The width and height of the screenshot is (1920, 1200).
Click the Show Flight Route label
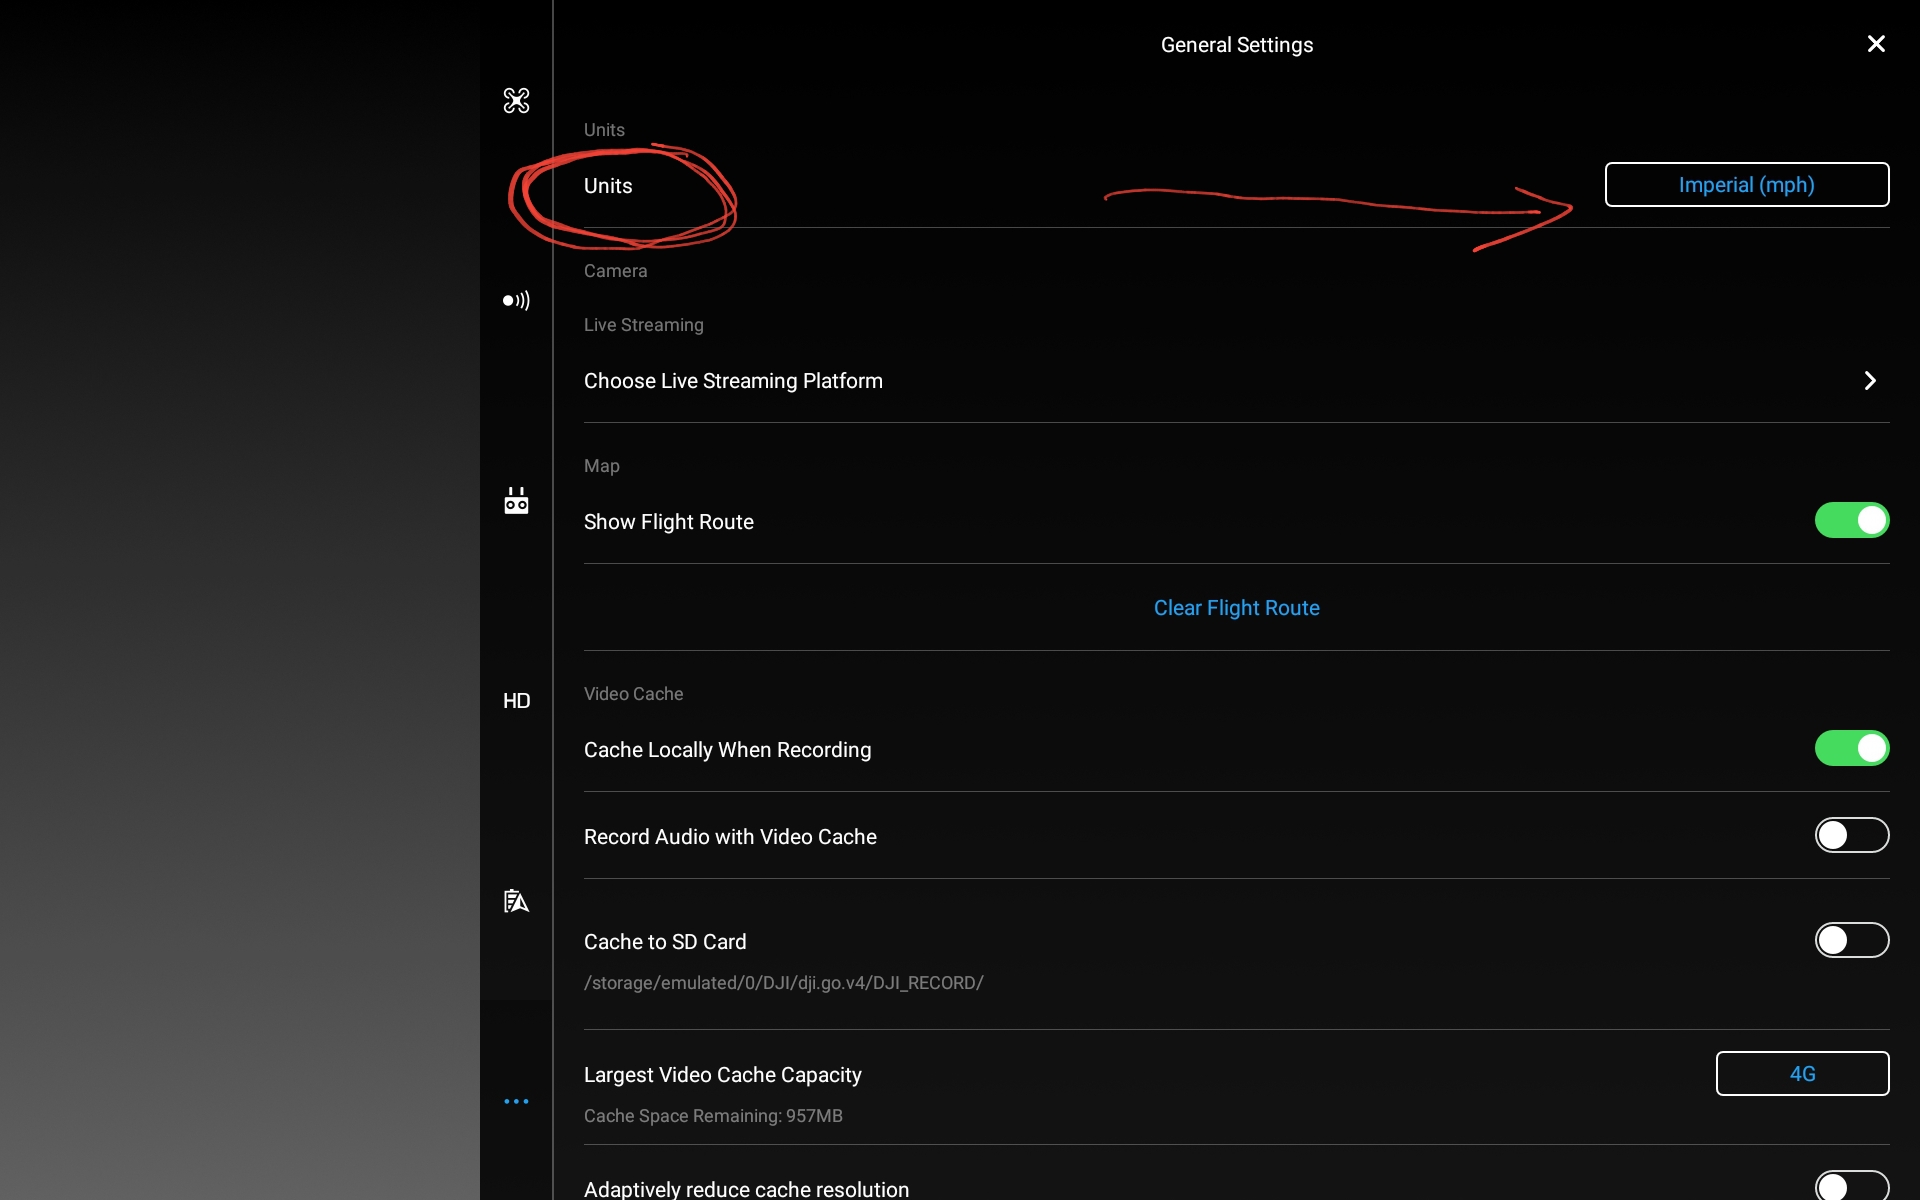pyautogui.click(x=668, y=522)
